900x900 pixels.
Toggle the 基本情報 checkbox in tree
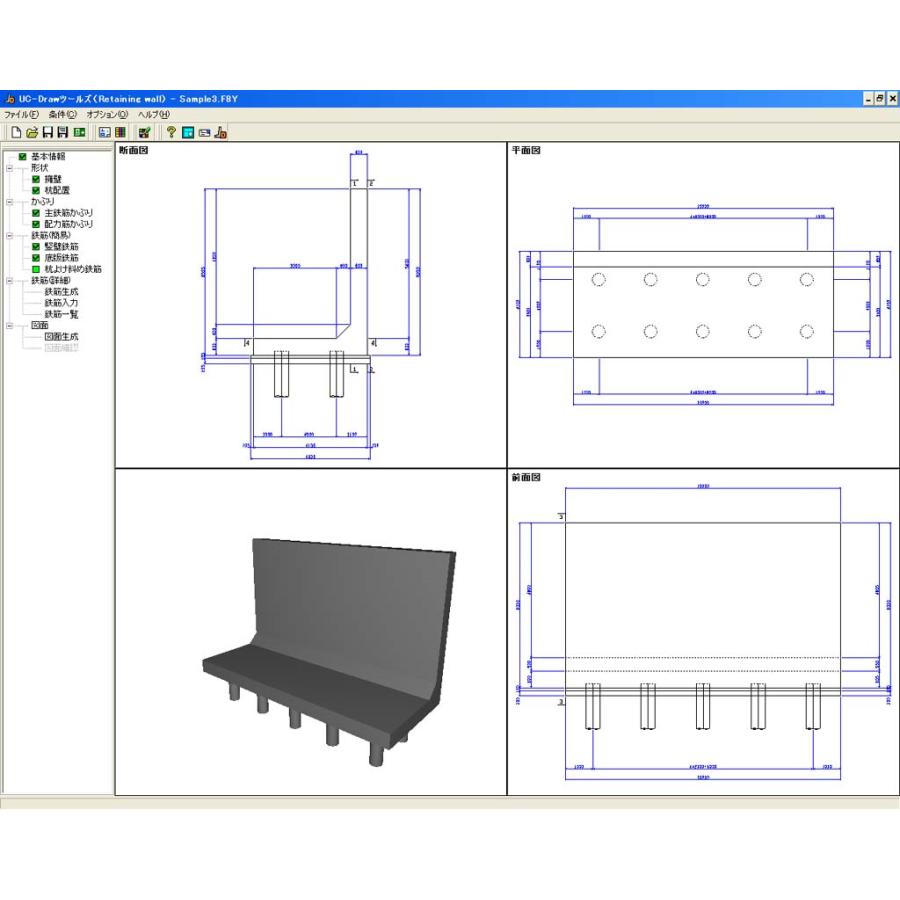coord(23,157)
